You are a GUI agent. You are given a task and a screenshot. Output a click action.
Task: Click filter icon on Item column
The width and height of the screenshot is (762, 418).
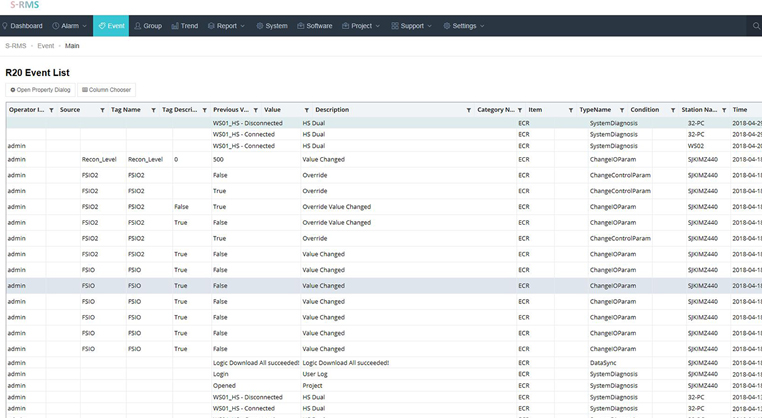[x=571, y=110]
